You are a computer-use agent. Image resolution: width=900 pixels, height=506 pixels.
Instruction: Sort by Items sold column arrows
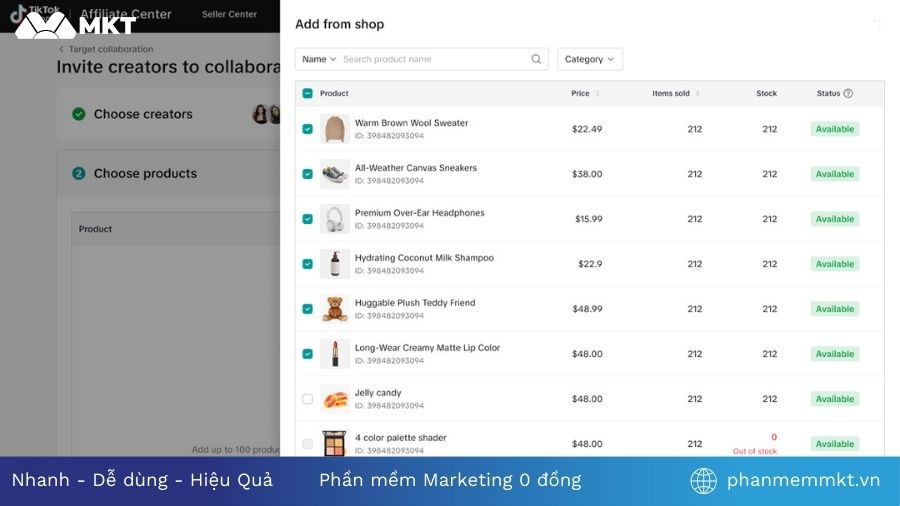[697, 94]
